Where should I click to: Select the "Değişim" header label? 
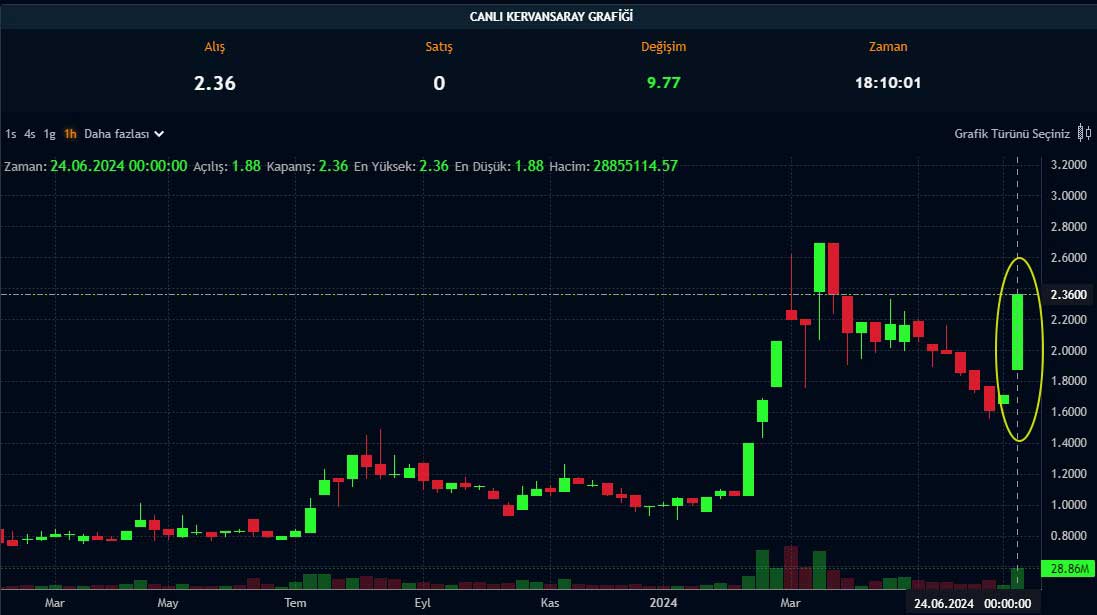tap(663, 47)
